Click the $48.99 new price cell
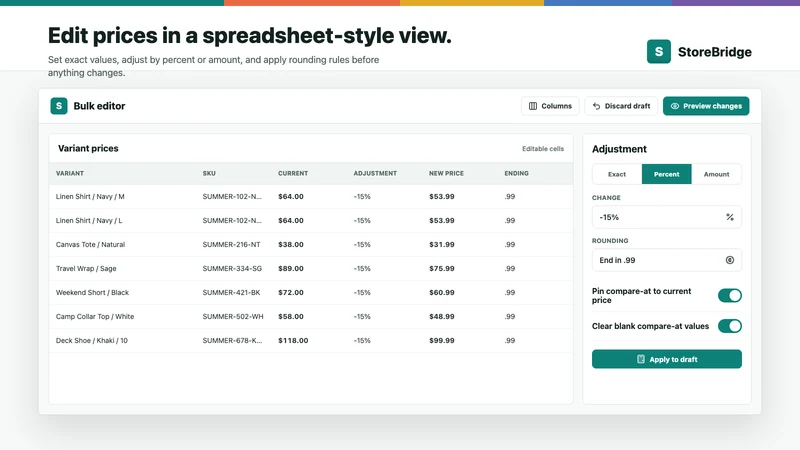The image size is (800, 450). tap(442, 316)
